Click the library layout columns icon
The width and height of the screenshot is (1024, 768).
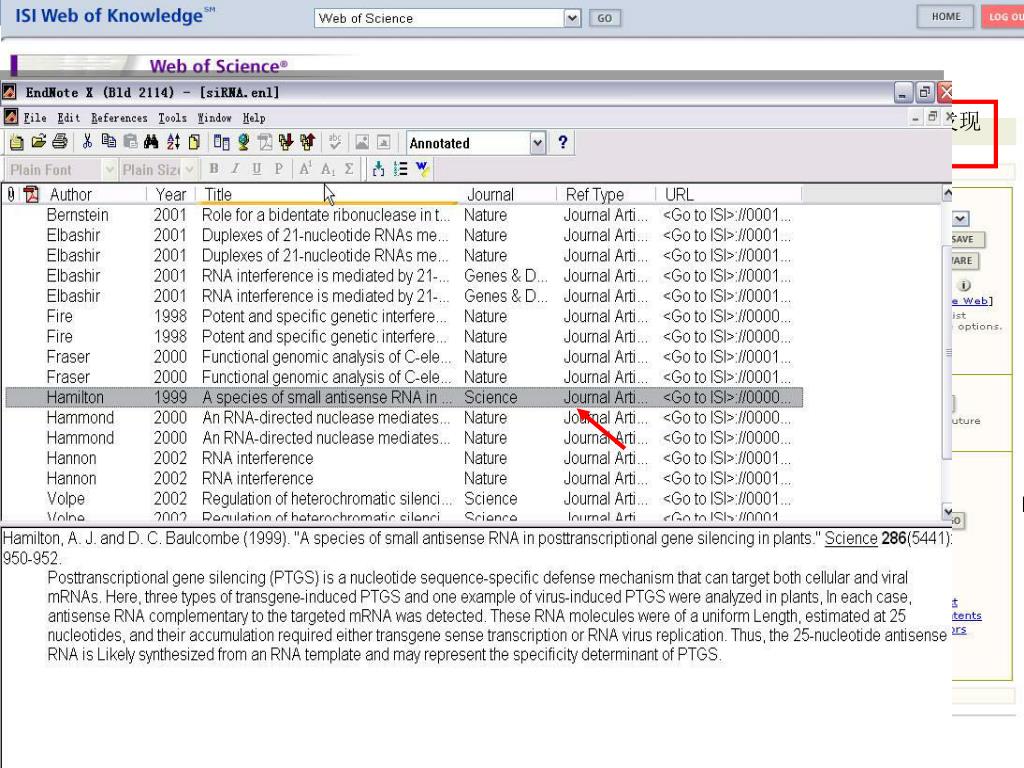coord(221,142)
